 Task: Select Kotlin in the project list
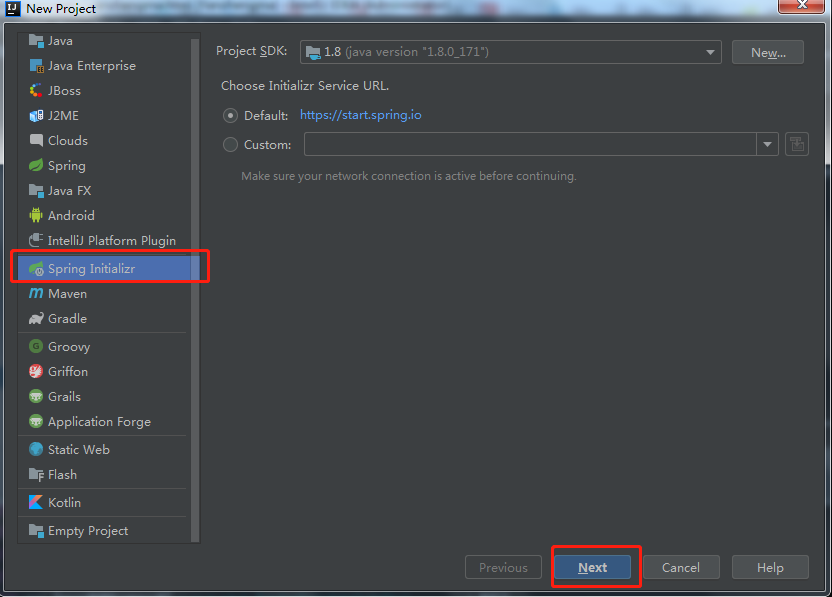104,503
